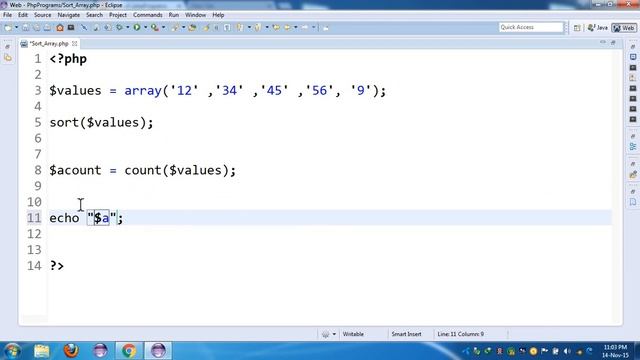
Task: Click the Quick Access search field
Action: 531,27
